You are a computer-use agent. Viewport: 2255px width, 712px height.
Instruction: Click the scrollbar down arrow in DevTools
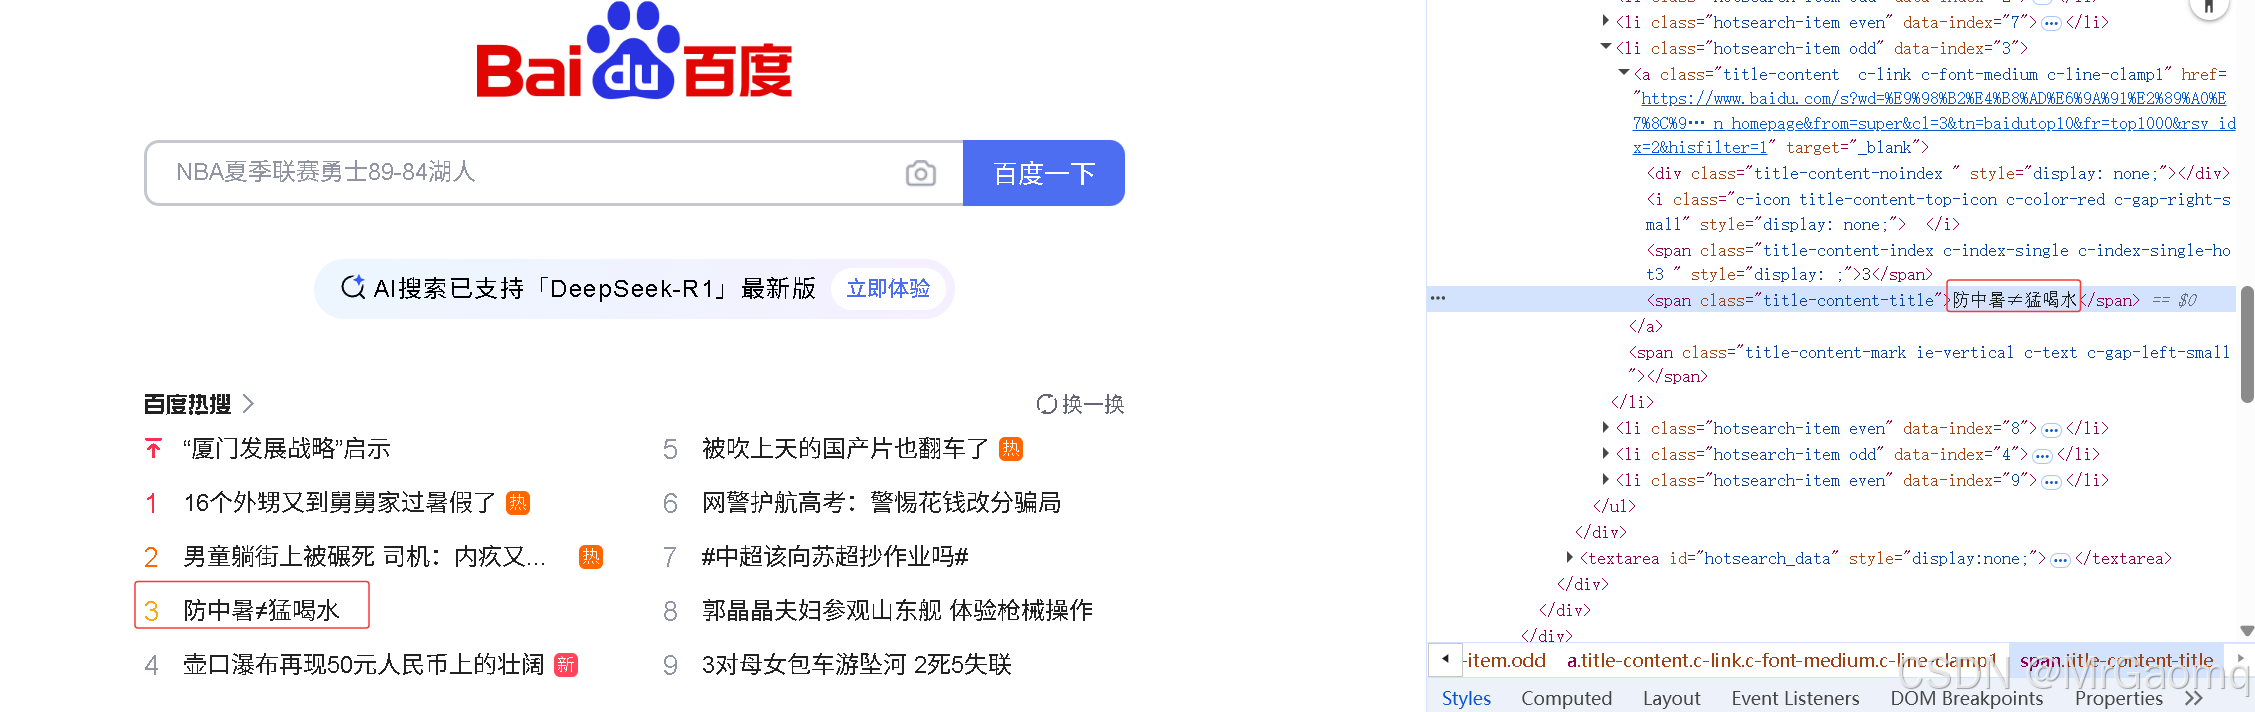(2247, 631)
